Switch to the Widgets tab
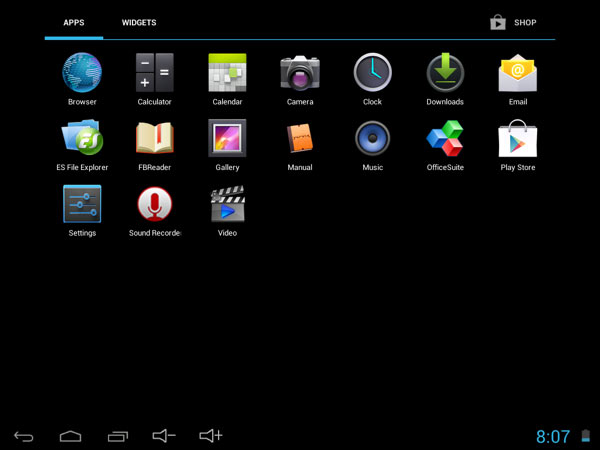The height and width of the screenshot is (450, 600). 139,22
